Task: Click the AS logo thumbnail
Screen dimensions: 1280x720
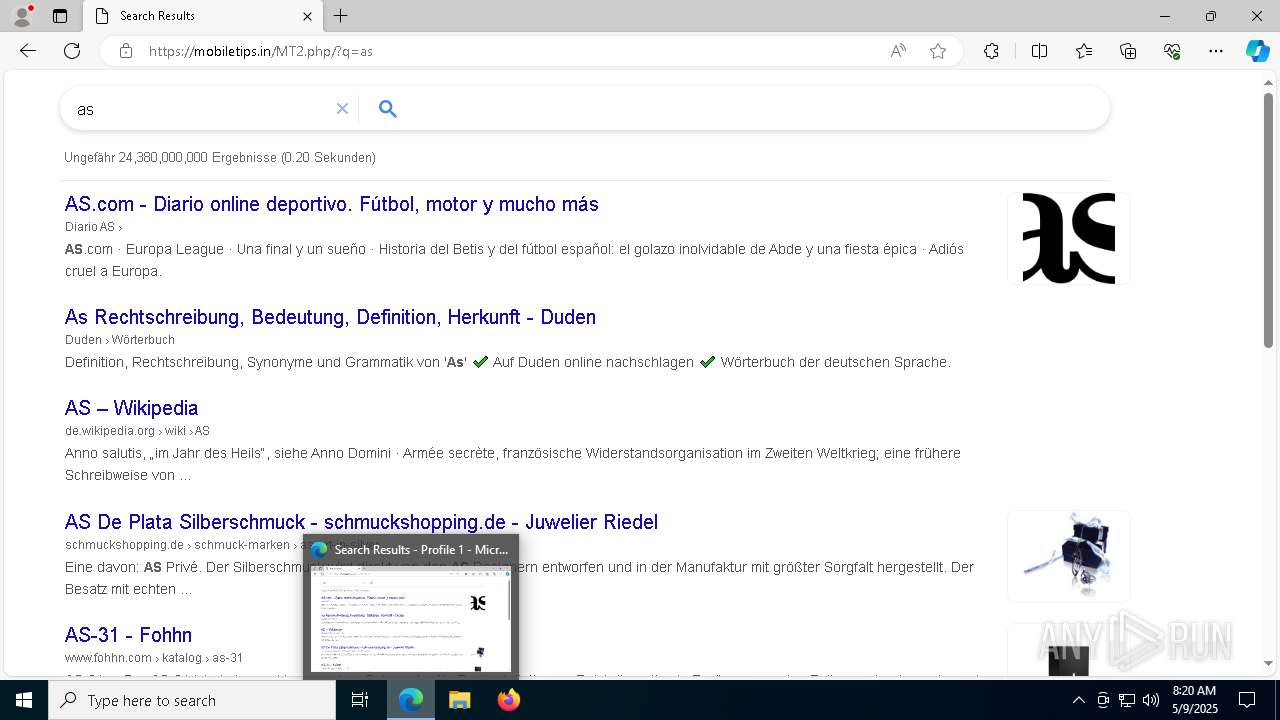Action: tap(1068, 238)
